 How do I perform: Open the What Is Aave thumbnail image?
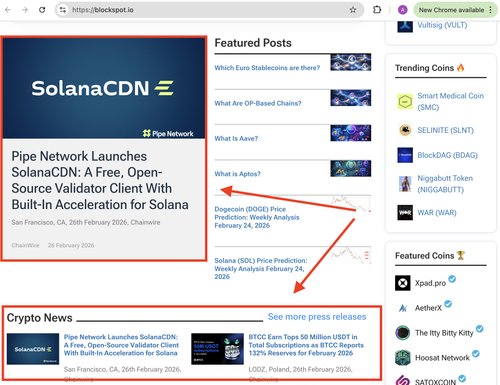click(351, 133)
